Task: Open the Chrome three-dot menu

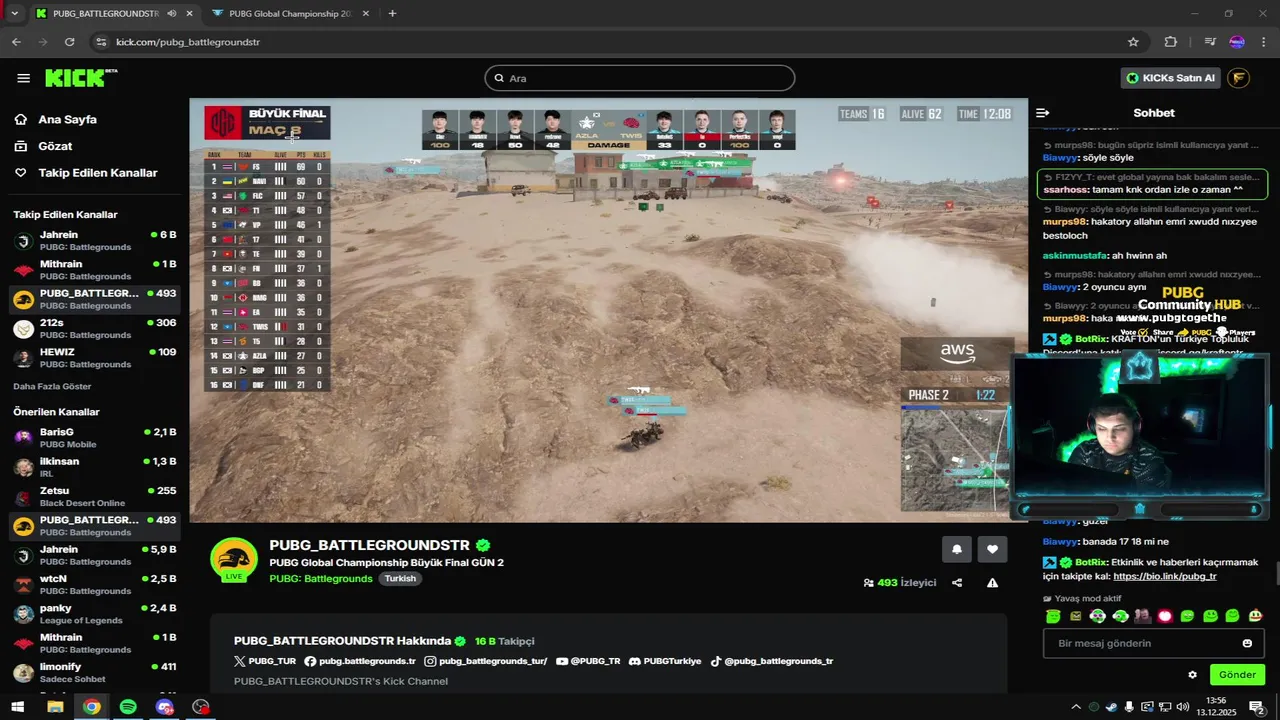Action: (x=1264, y=42)
